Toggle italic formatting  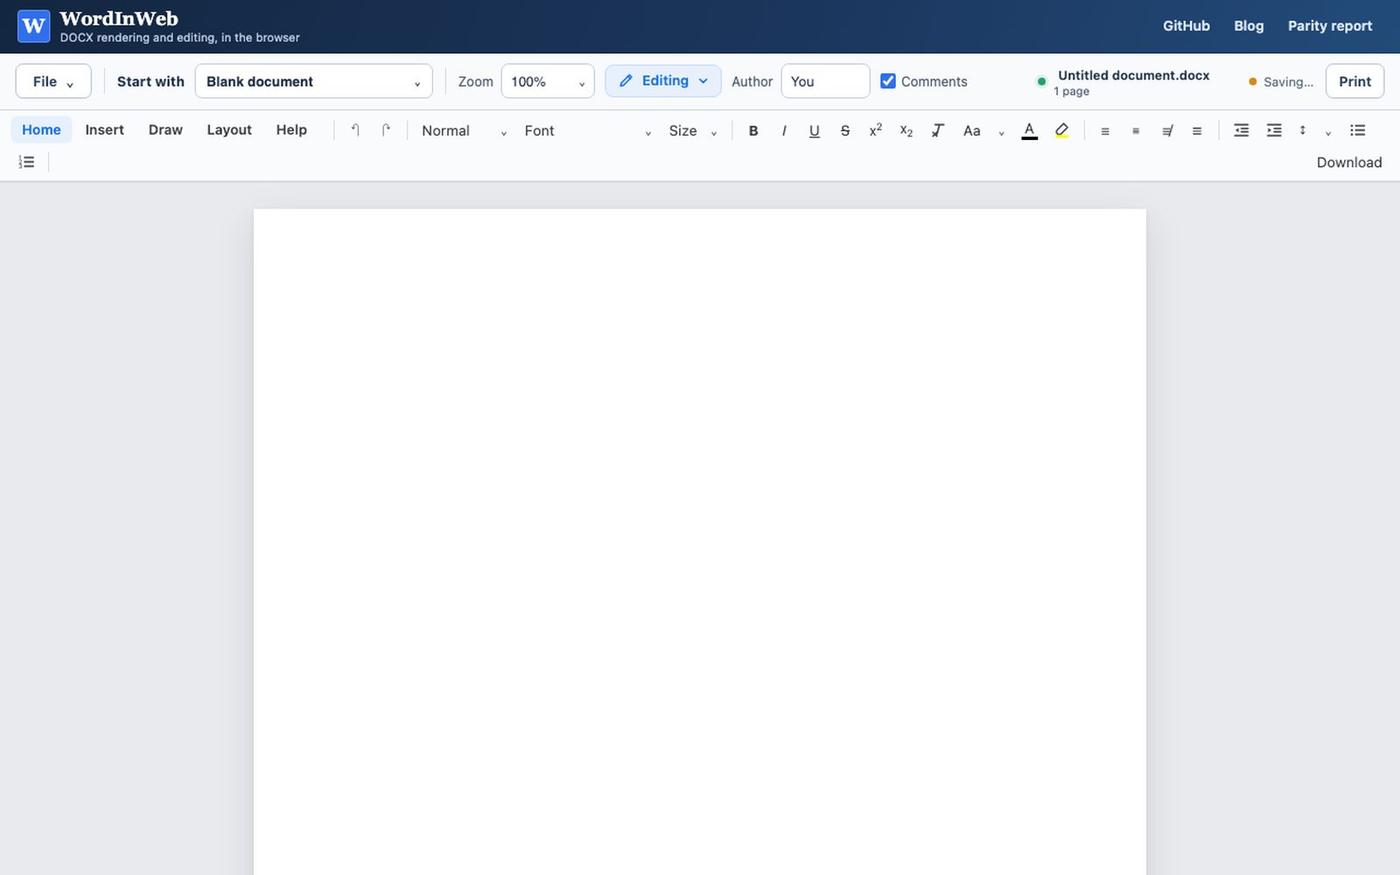[x=784, y=130]
